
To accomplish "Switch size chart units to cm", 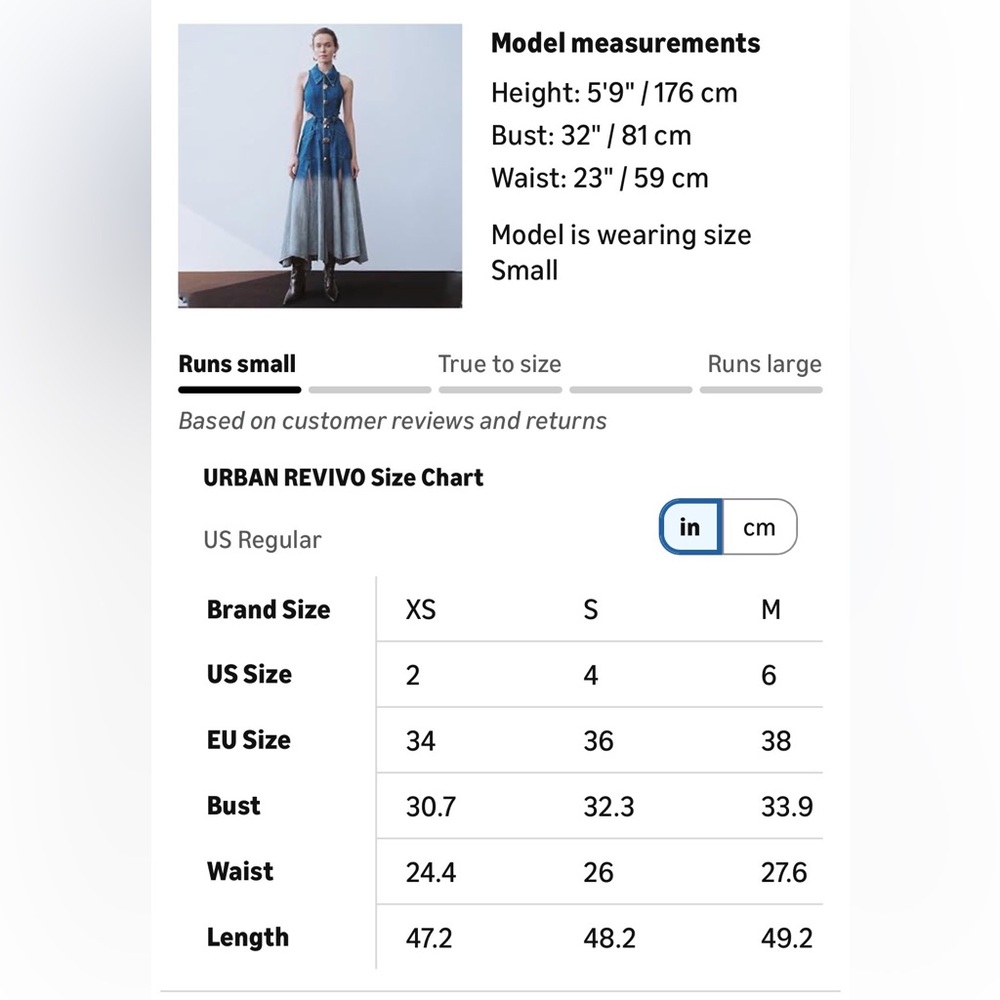I will 759,527.
